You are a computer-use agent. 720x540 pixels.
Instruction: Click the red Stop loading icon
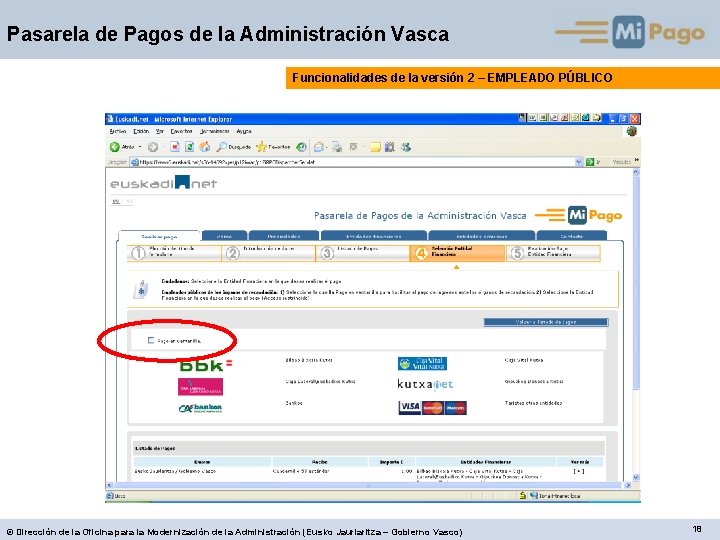coord(175,147)
